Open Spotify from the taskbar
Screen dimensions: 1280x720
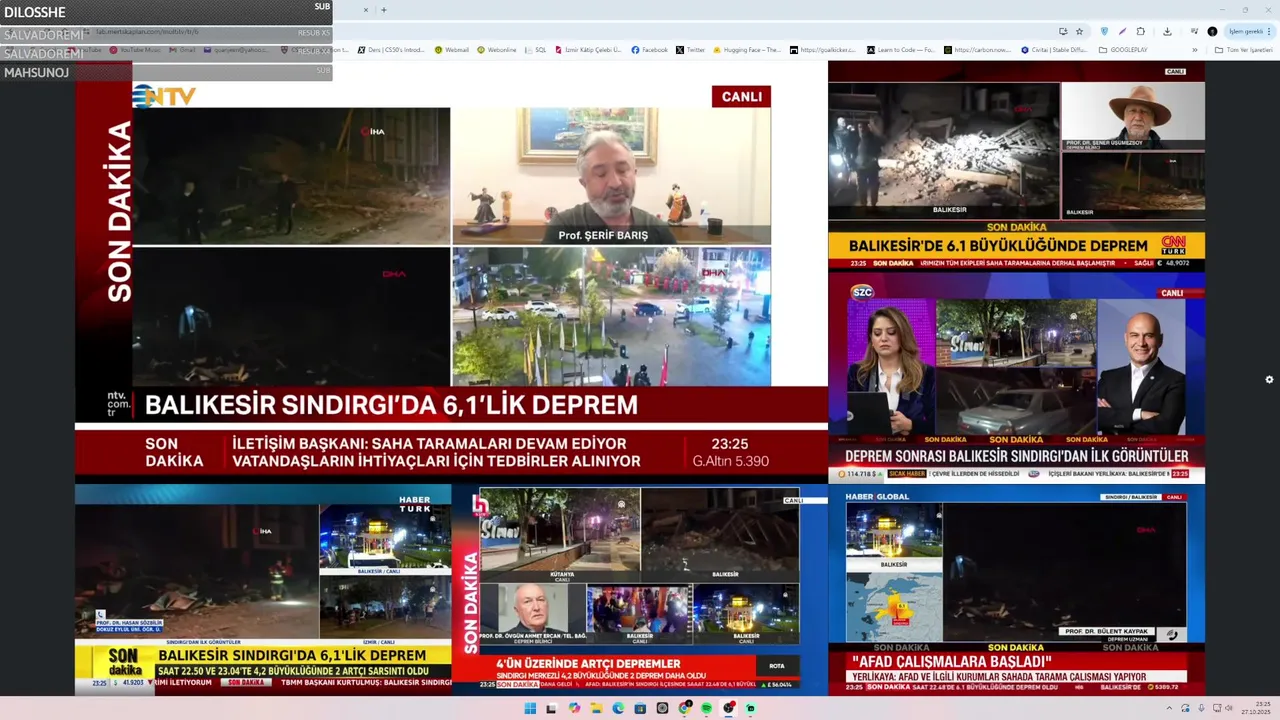706,708
